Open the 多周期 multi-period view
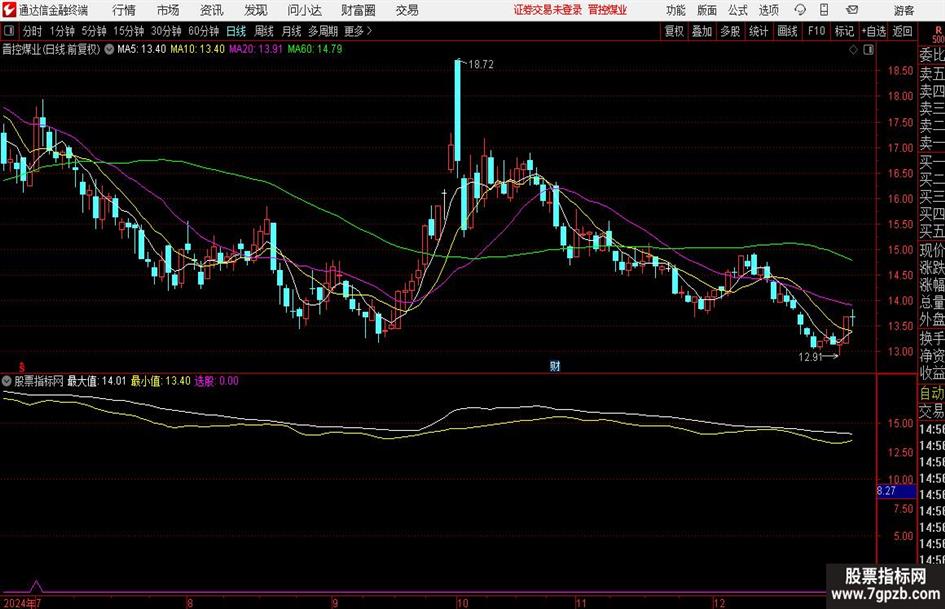The width and height of the screenshot is (945, 609). click(x=323, y=31)
